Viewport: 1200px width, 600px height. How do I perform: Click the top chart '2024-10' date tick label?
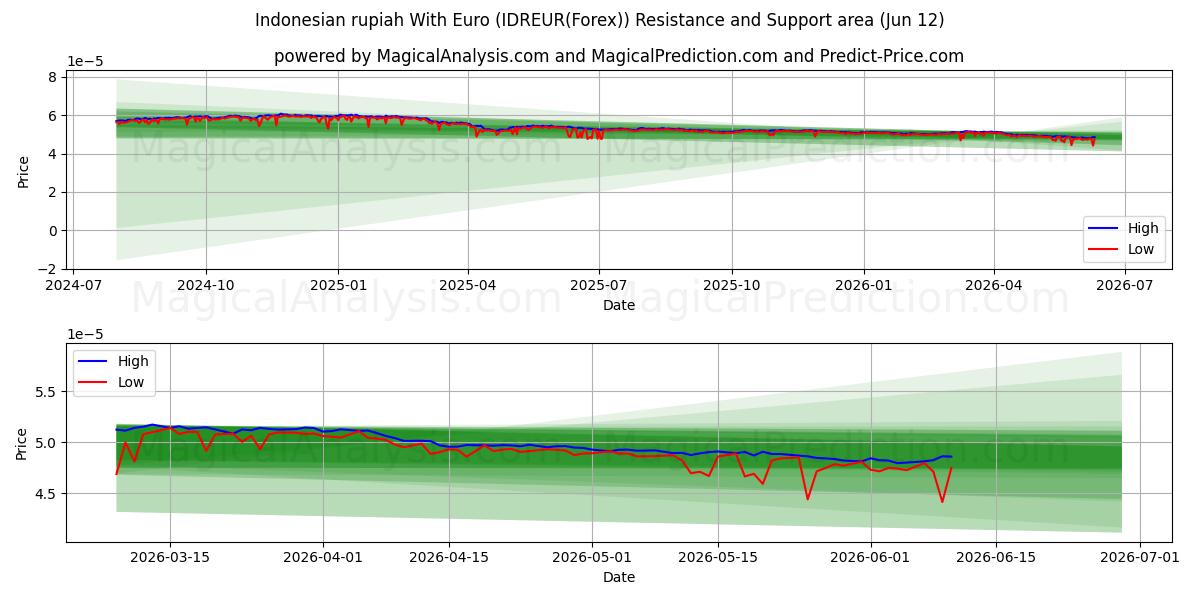(206, 285)
